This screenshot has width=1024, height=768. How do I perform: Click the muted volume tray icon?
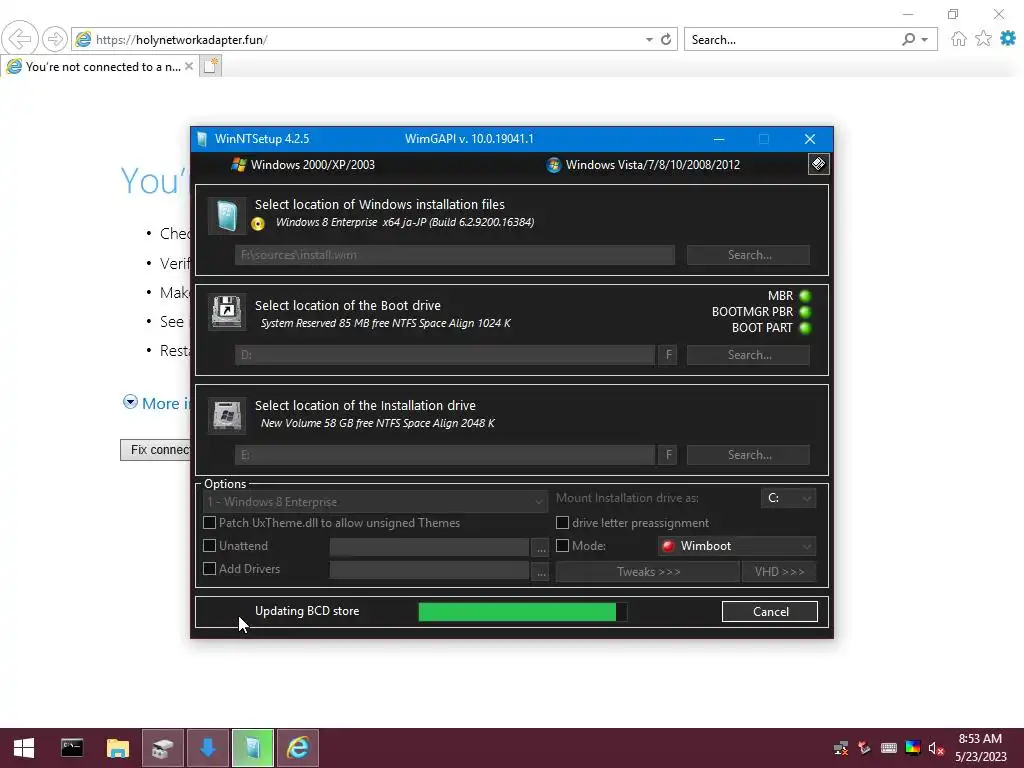pos(936,748)
